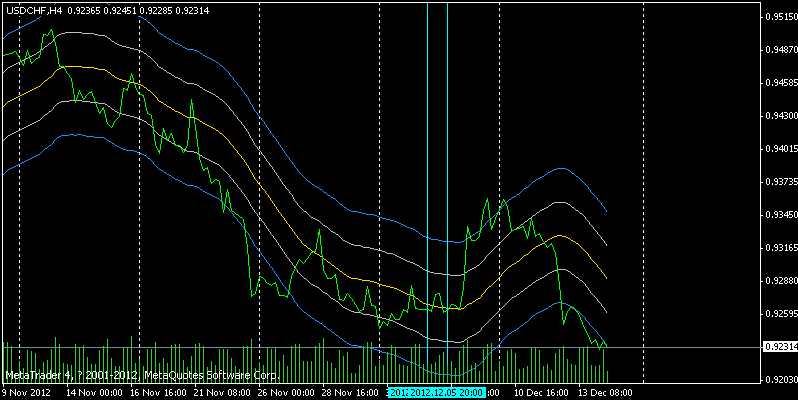798x400 pixels.
Task: Click the 0.94585 price axis label
Action: pos(781,83)
